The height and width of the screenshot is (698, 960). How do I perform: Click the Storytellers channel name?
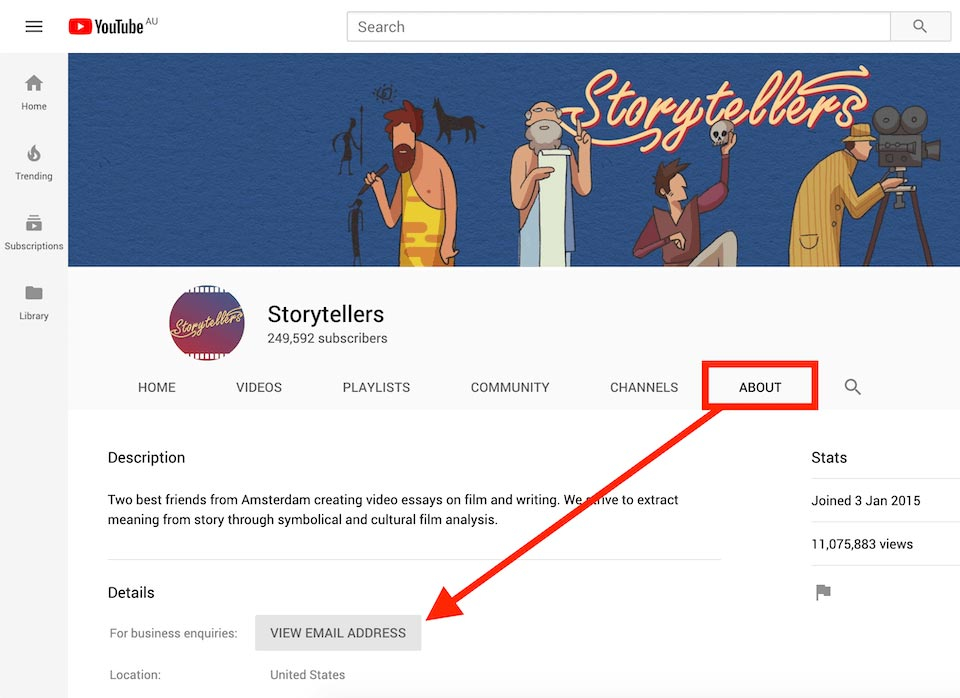325,314
